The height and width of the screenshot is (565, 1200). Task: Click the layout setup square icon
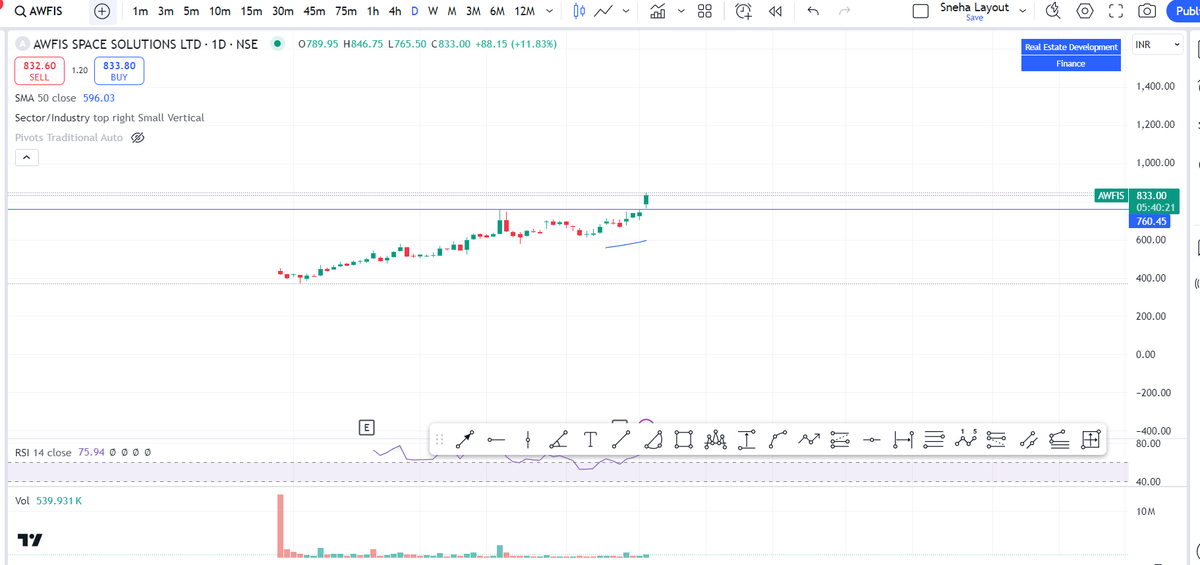922,12
